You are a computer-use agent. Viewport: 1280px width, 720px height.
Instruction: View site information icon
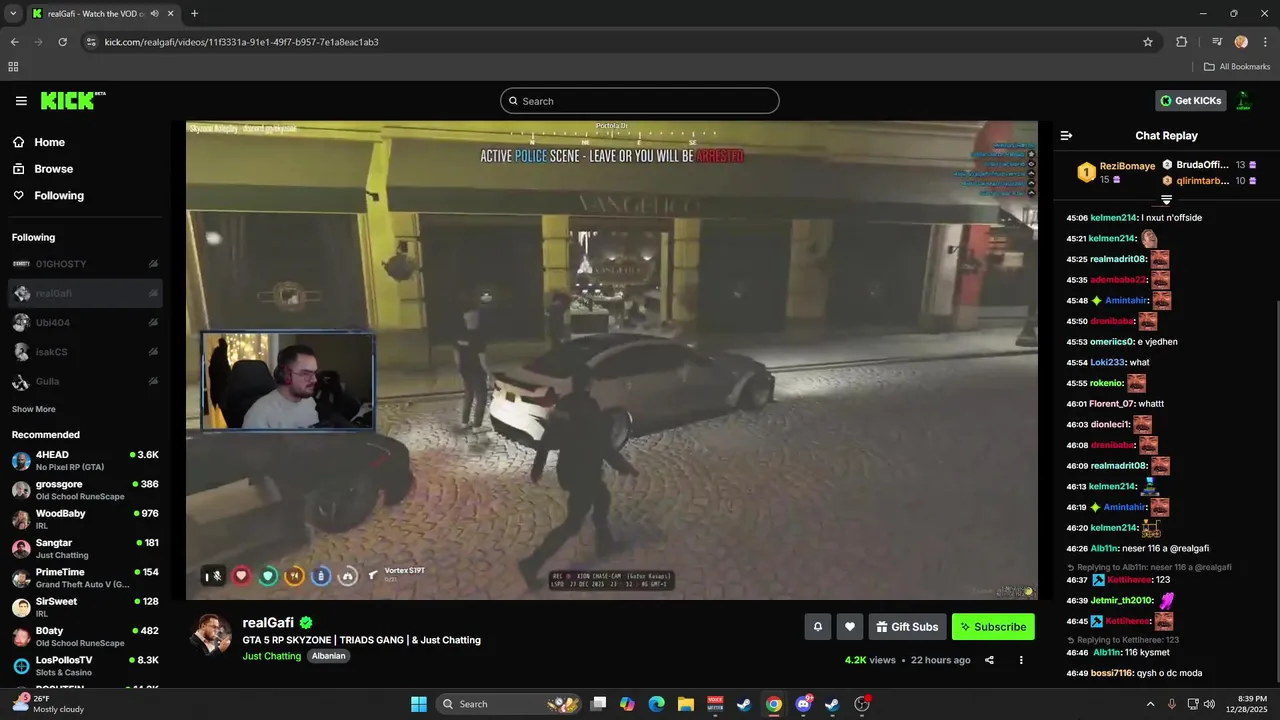click(91, 42)
